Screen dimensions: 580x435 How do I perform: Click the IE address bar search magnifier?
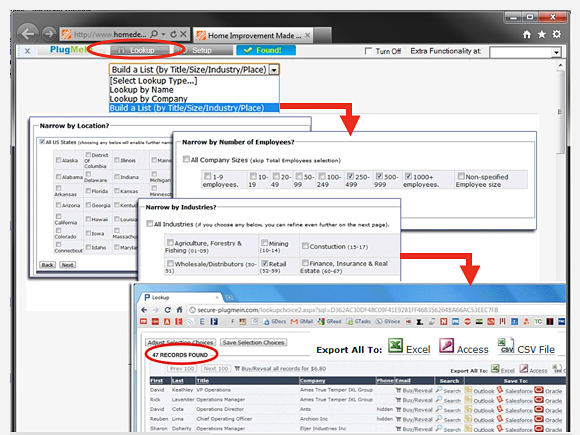coord(154,34)
